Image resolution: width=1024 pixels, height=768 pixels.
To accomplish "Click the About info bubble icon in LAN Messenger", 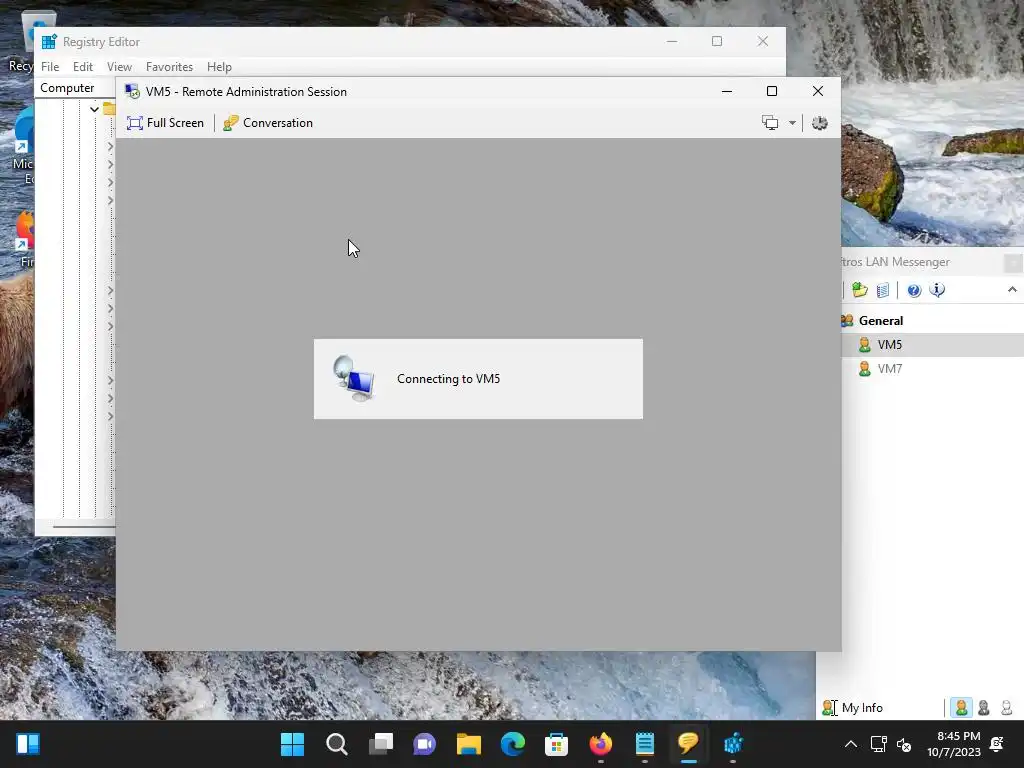I will pyautogui.click(x=937, y=290).
